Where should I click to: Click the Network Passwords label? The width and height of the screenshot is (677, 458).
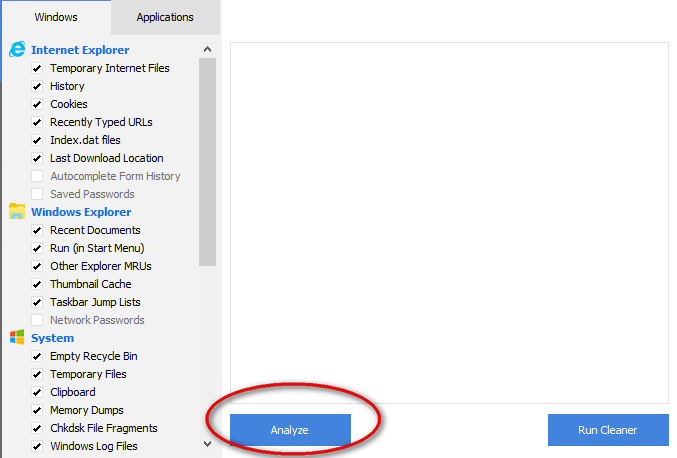[x=97, y=320]
